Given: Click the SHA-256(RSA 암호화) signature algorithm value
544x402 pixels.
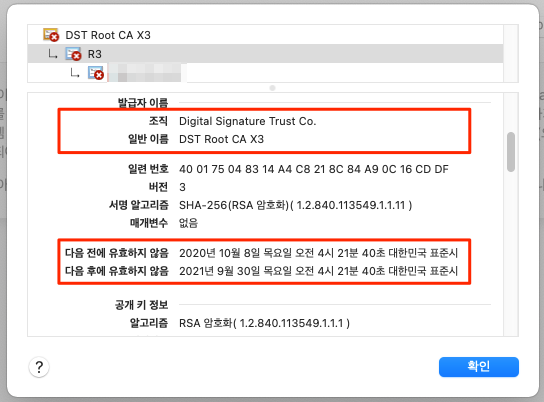Looking at the screenshot, I should [x=296, y=205].
